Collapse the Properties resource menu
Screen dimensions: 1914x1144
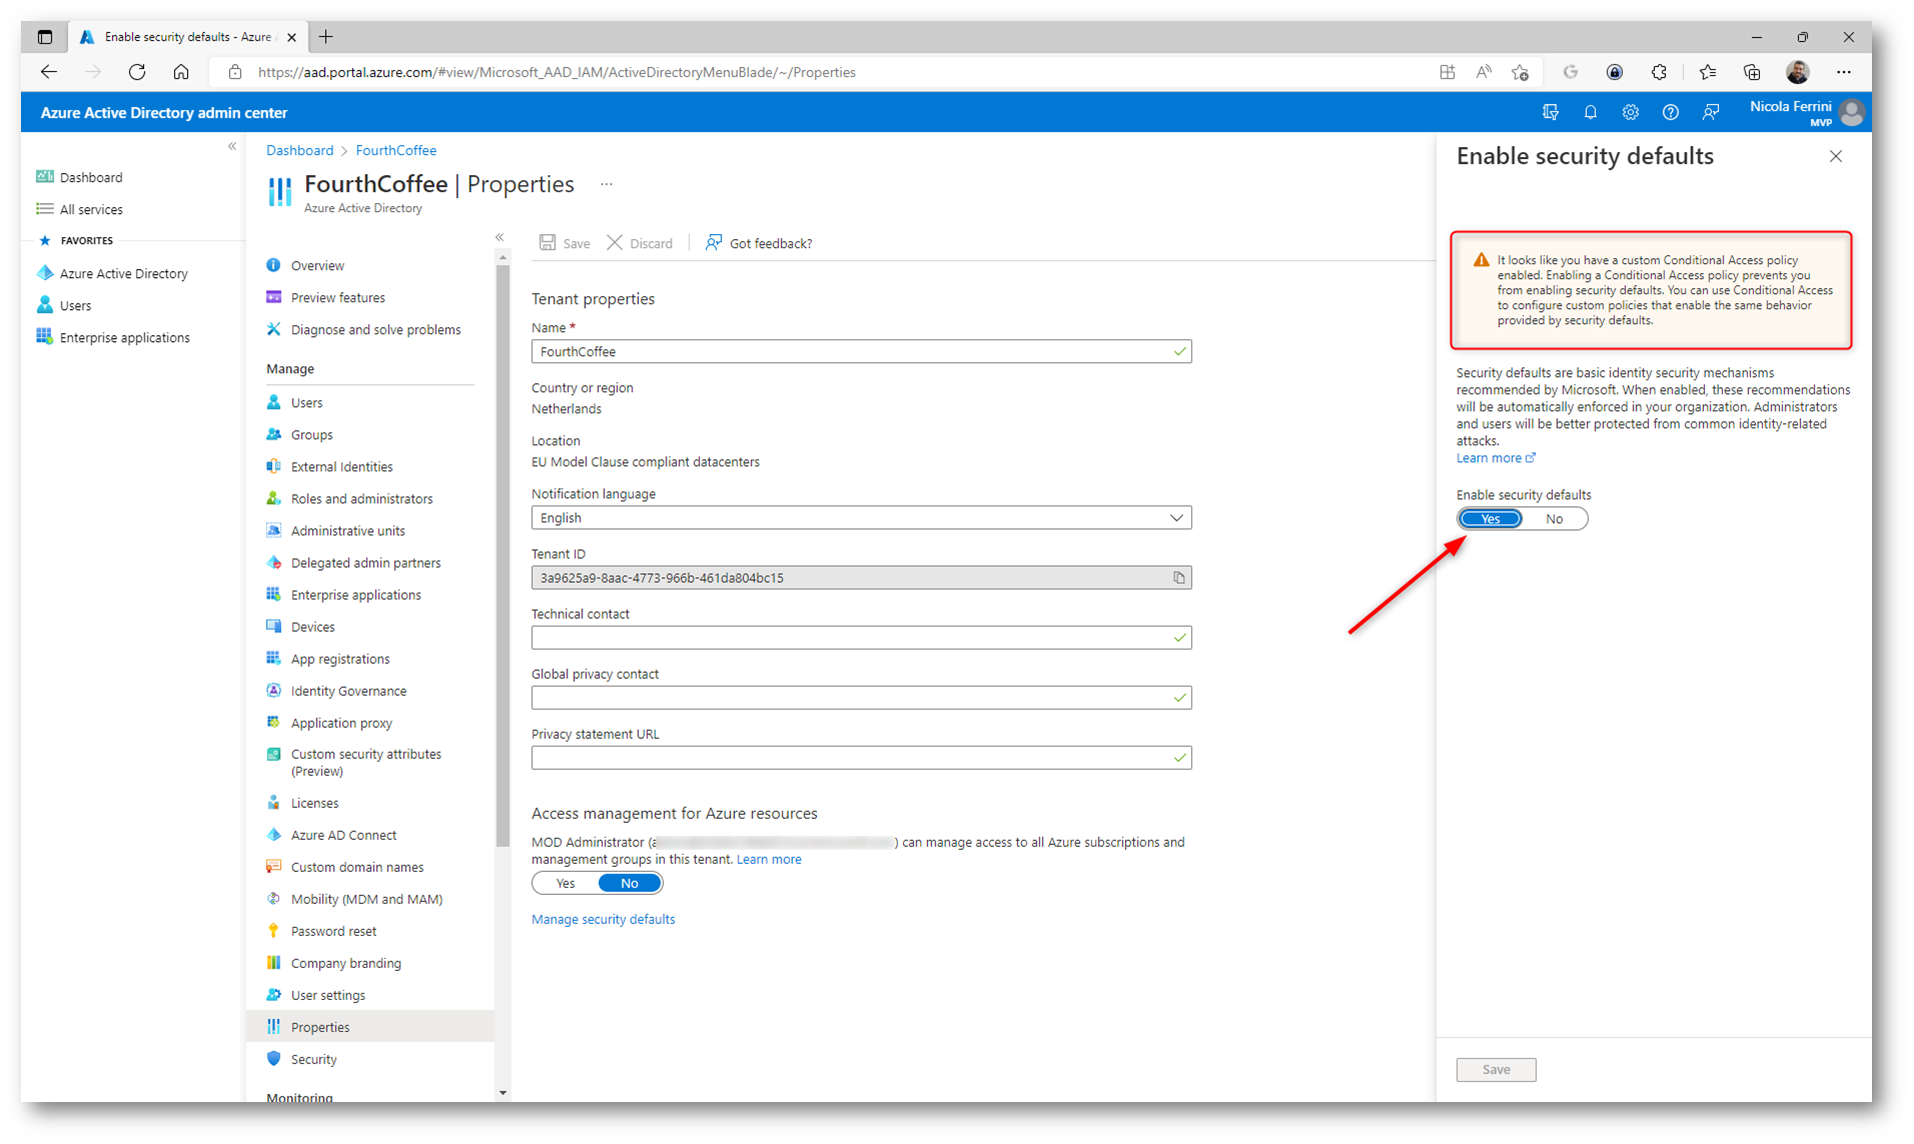(499, 238)
